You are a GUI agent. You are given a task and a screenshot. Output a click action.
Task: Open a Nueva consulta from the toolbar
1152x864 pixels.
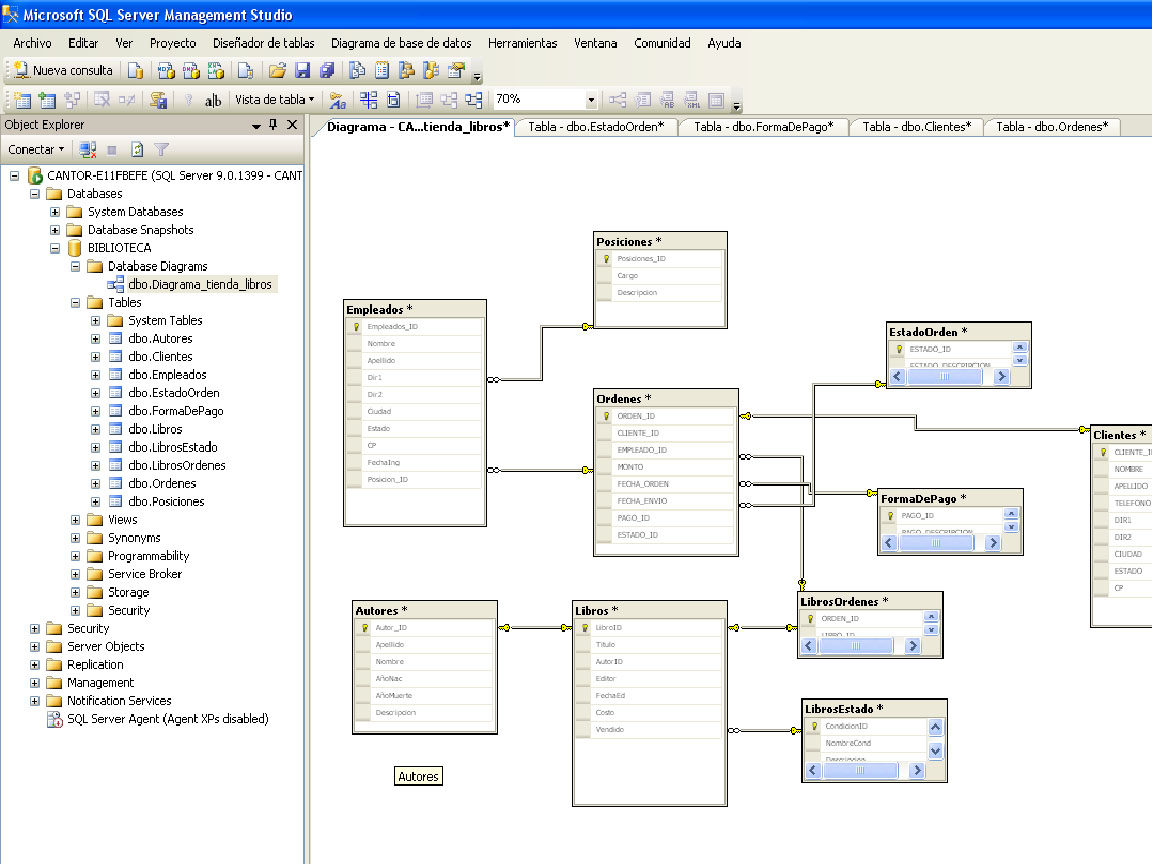click(62, 71)
